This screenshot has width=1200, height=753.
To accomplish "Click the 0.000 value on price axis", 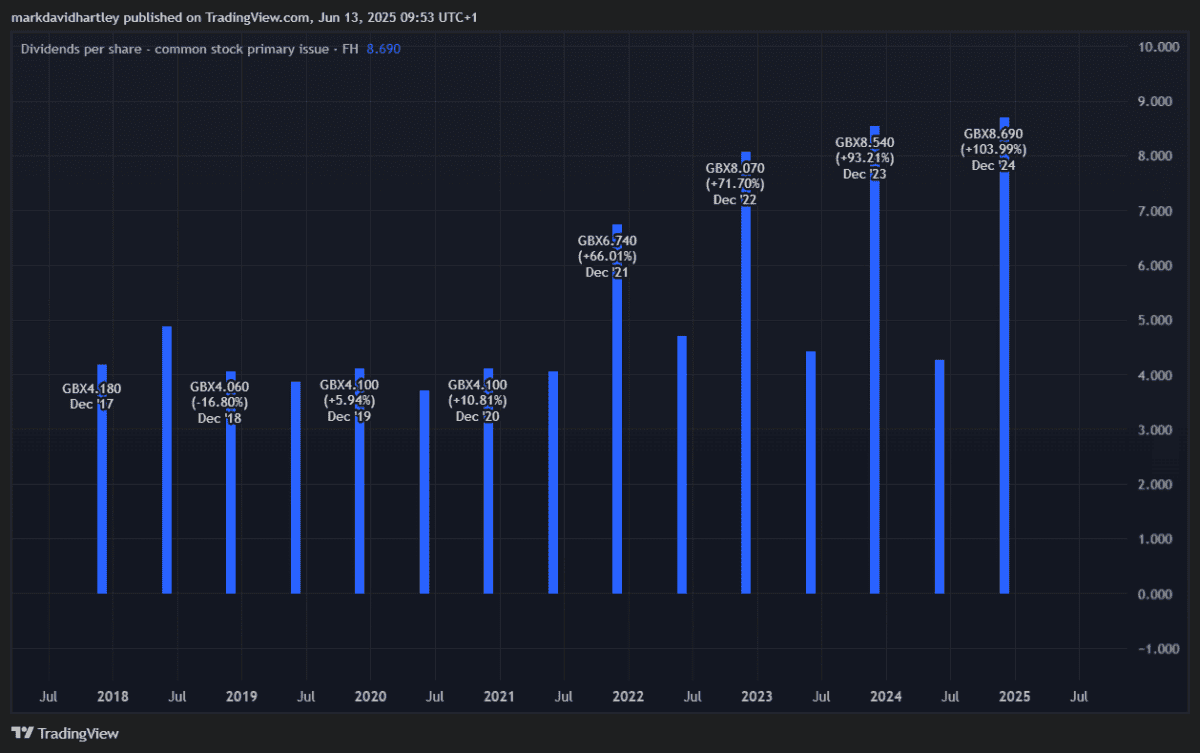I will pyautogui.click(x=1162, y=594).
